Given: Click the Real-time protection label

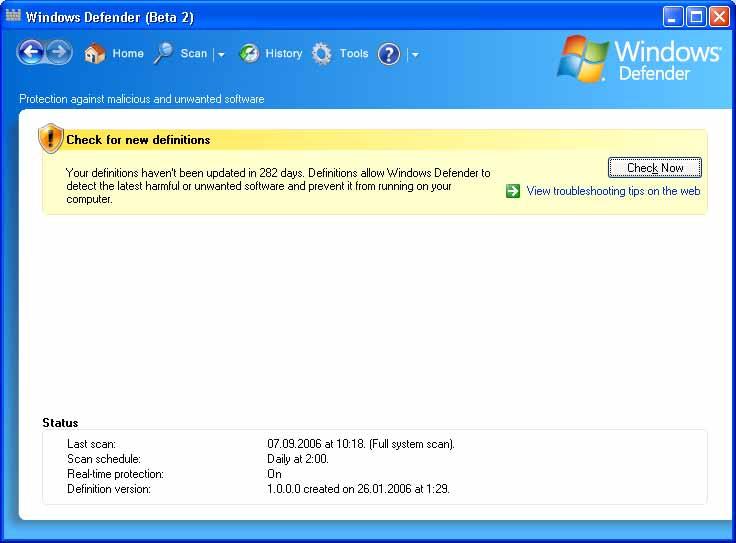Looking at the screenshot, I should pos(115,474).
